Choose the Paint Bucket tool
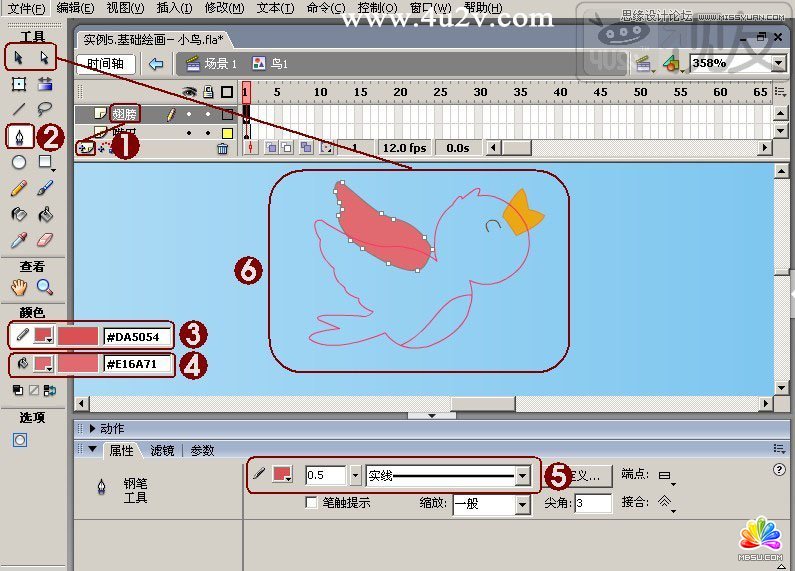The width and height of the screenshot is (795, 571). 45,214
